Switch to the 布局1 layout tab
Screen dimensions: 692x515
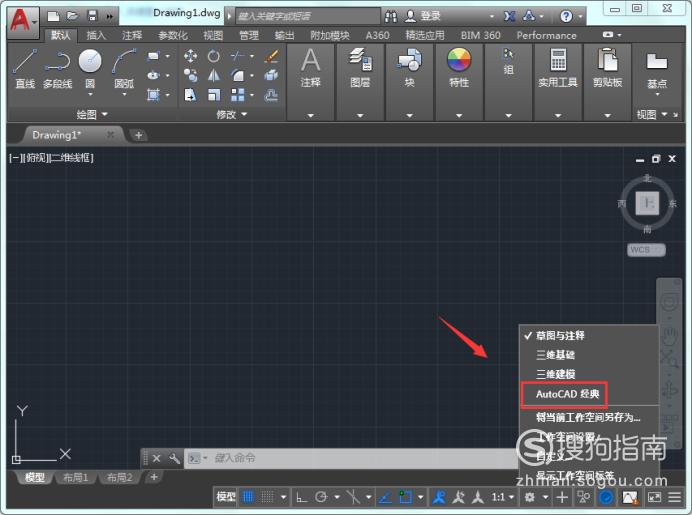click(x=75, y=477)
